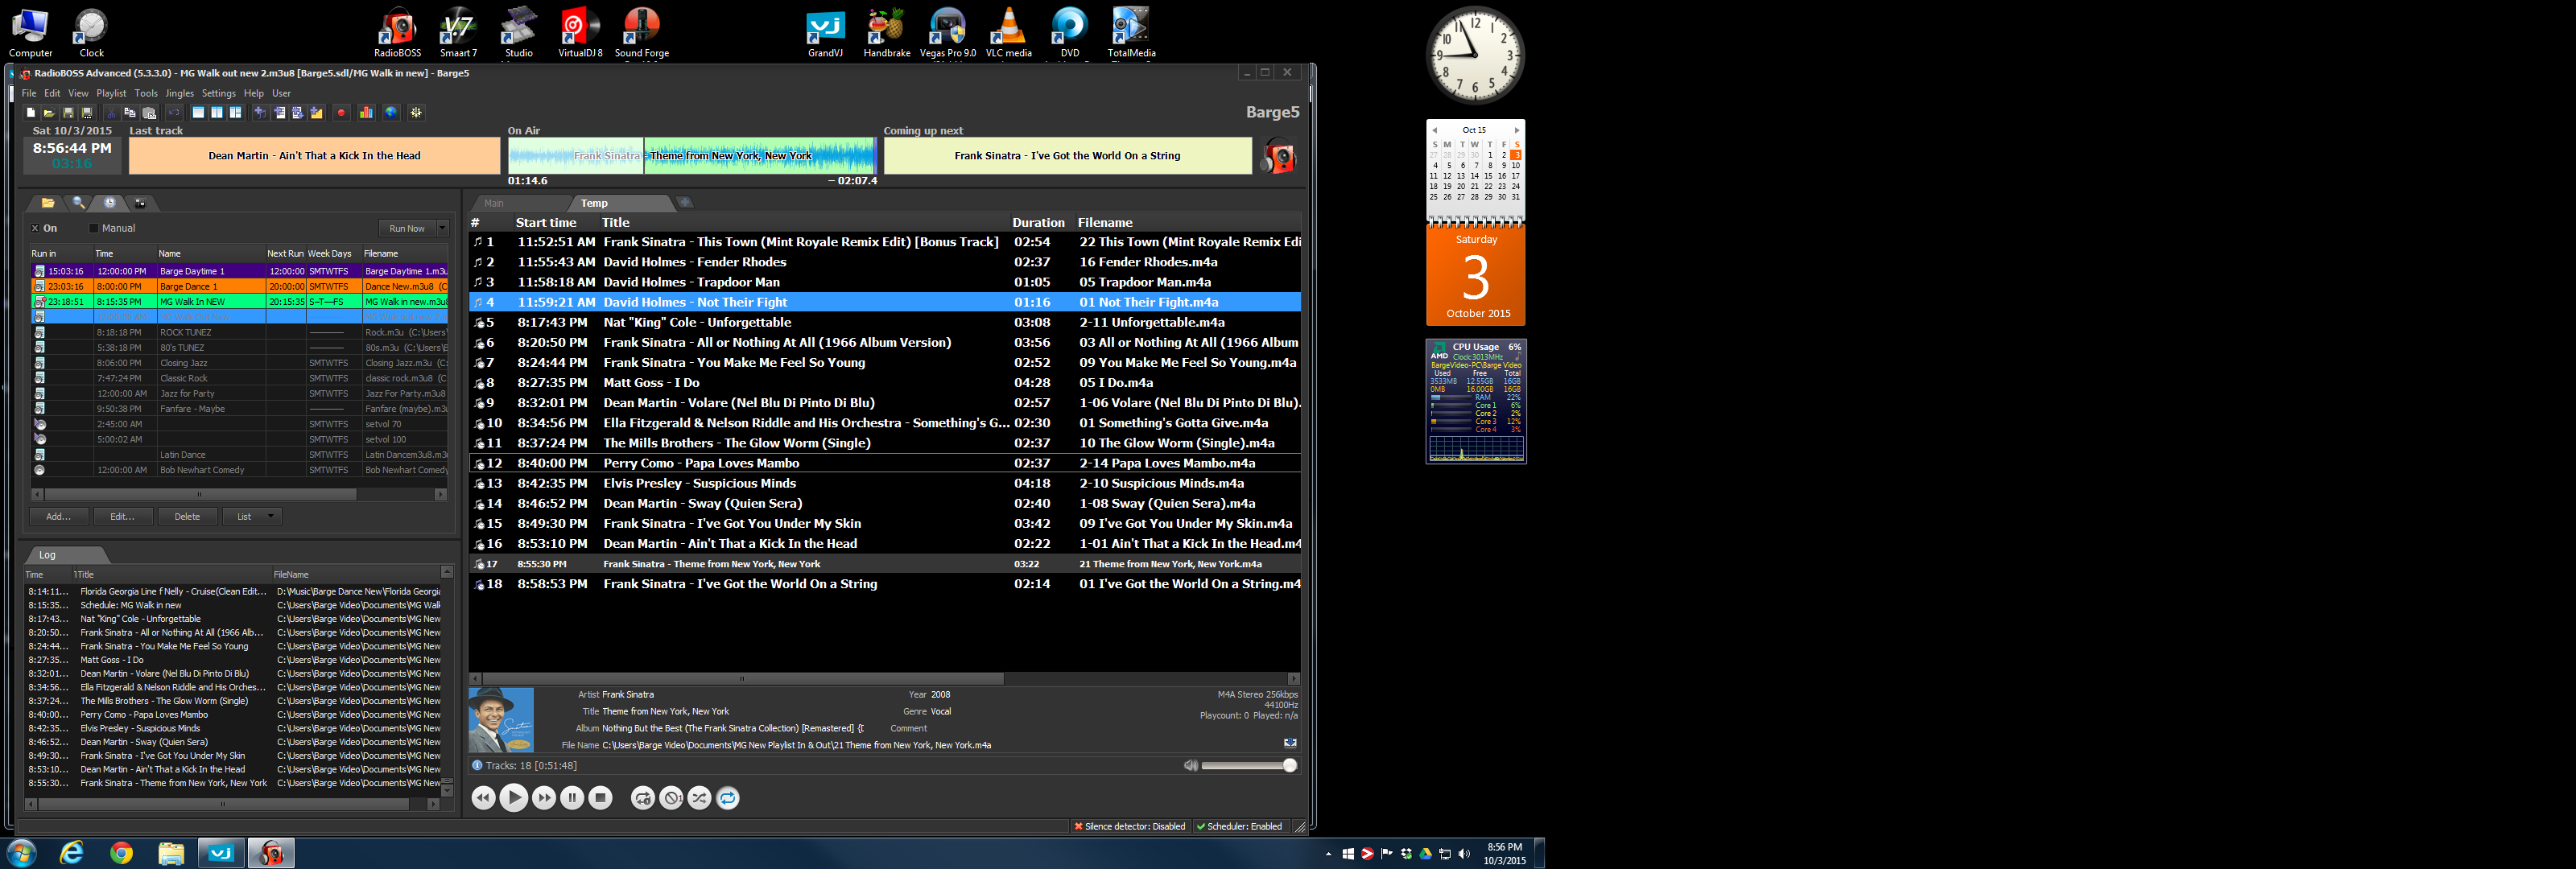The height and width of the screenshot is (869, 2576).
Task: Mute audio with the speaker icon
Action: [x=1190, y=766]
